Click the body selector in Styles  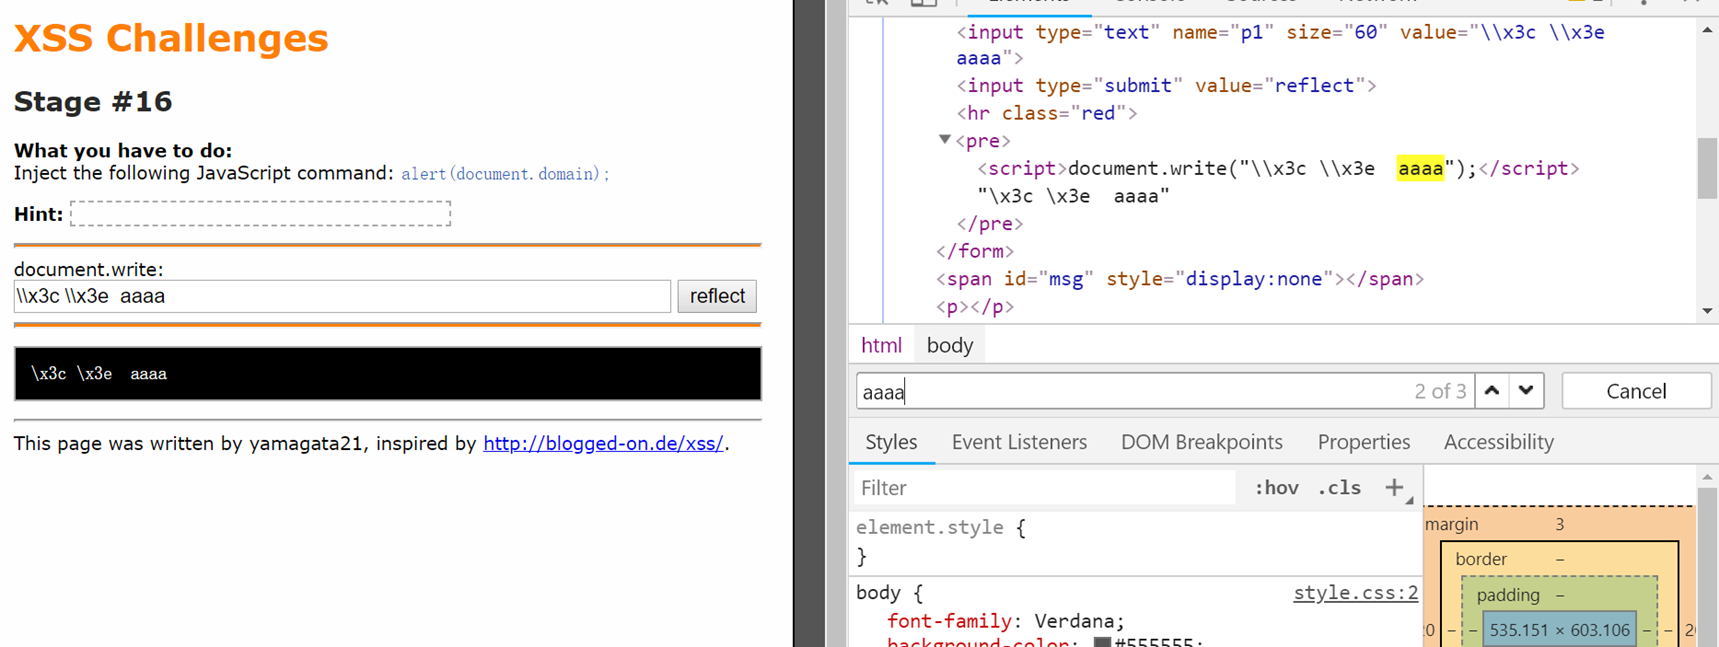click(x=878, y=593)
